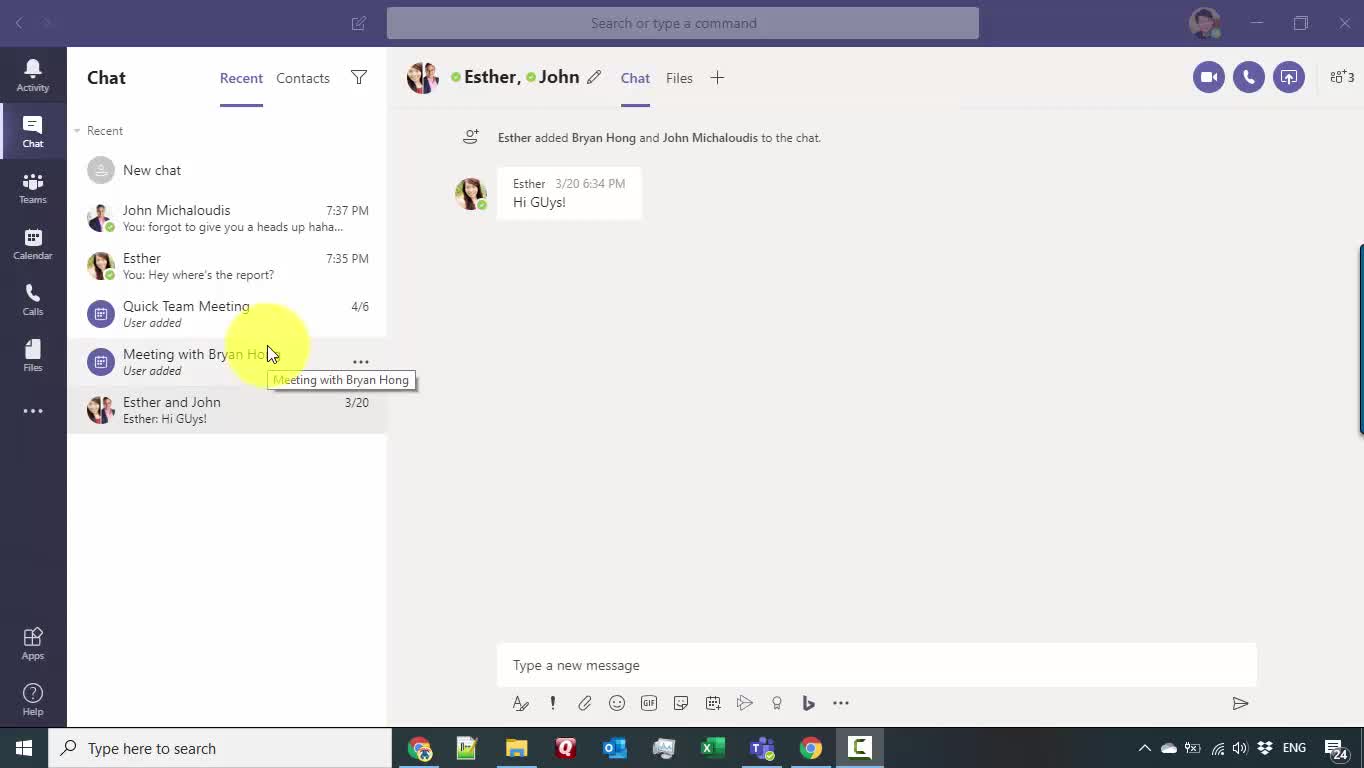
Task: Open the view and add participants icon
Action: click(1341, 77)
